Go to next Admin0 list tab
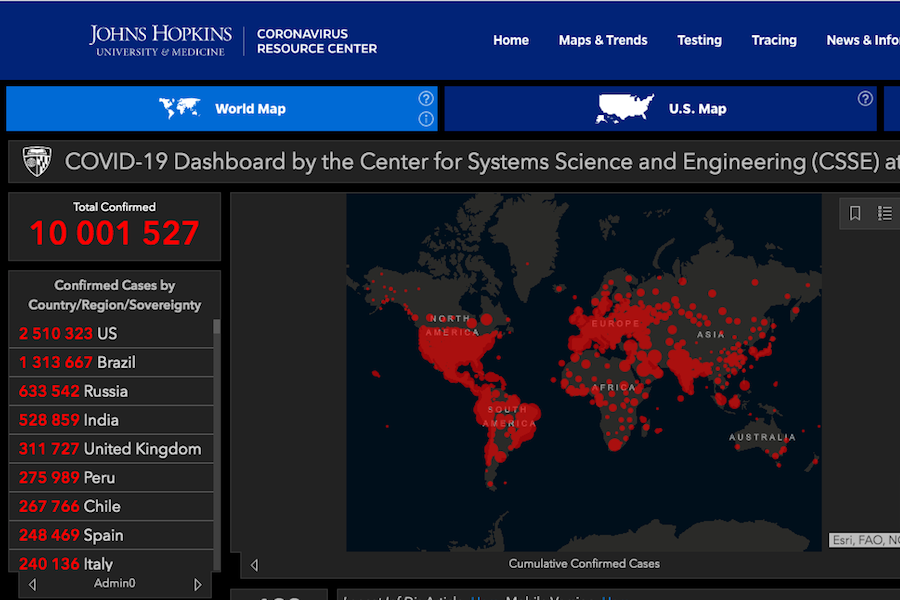Viewport: 900px width, 600px height. coord(197,584)
